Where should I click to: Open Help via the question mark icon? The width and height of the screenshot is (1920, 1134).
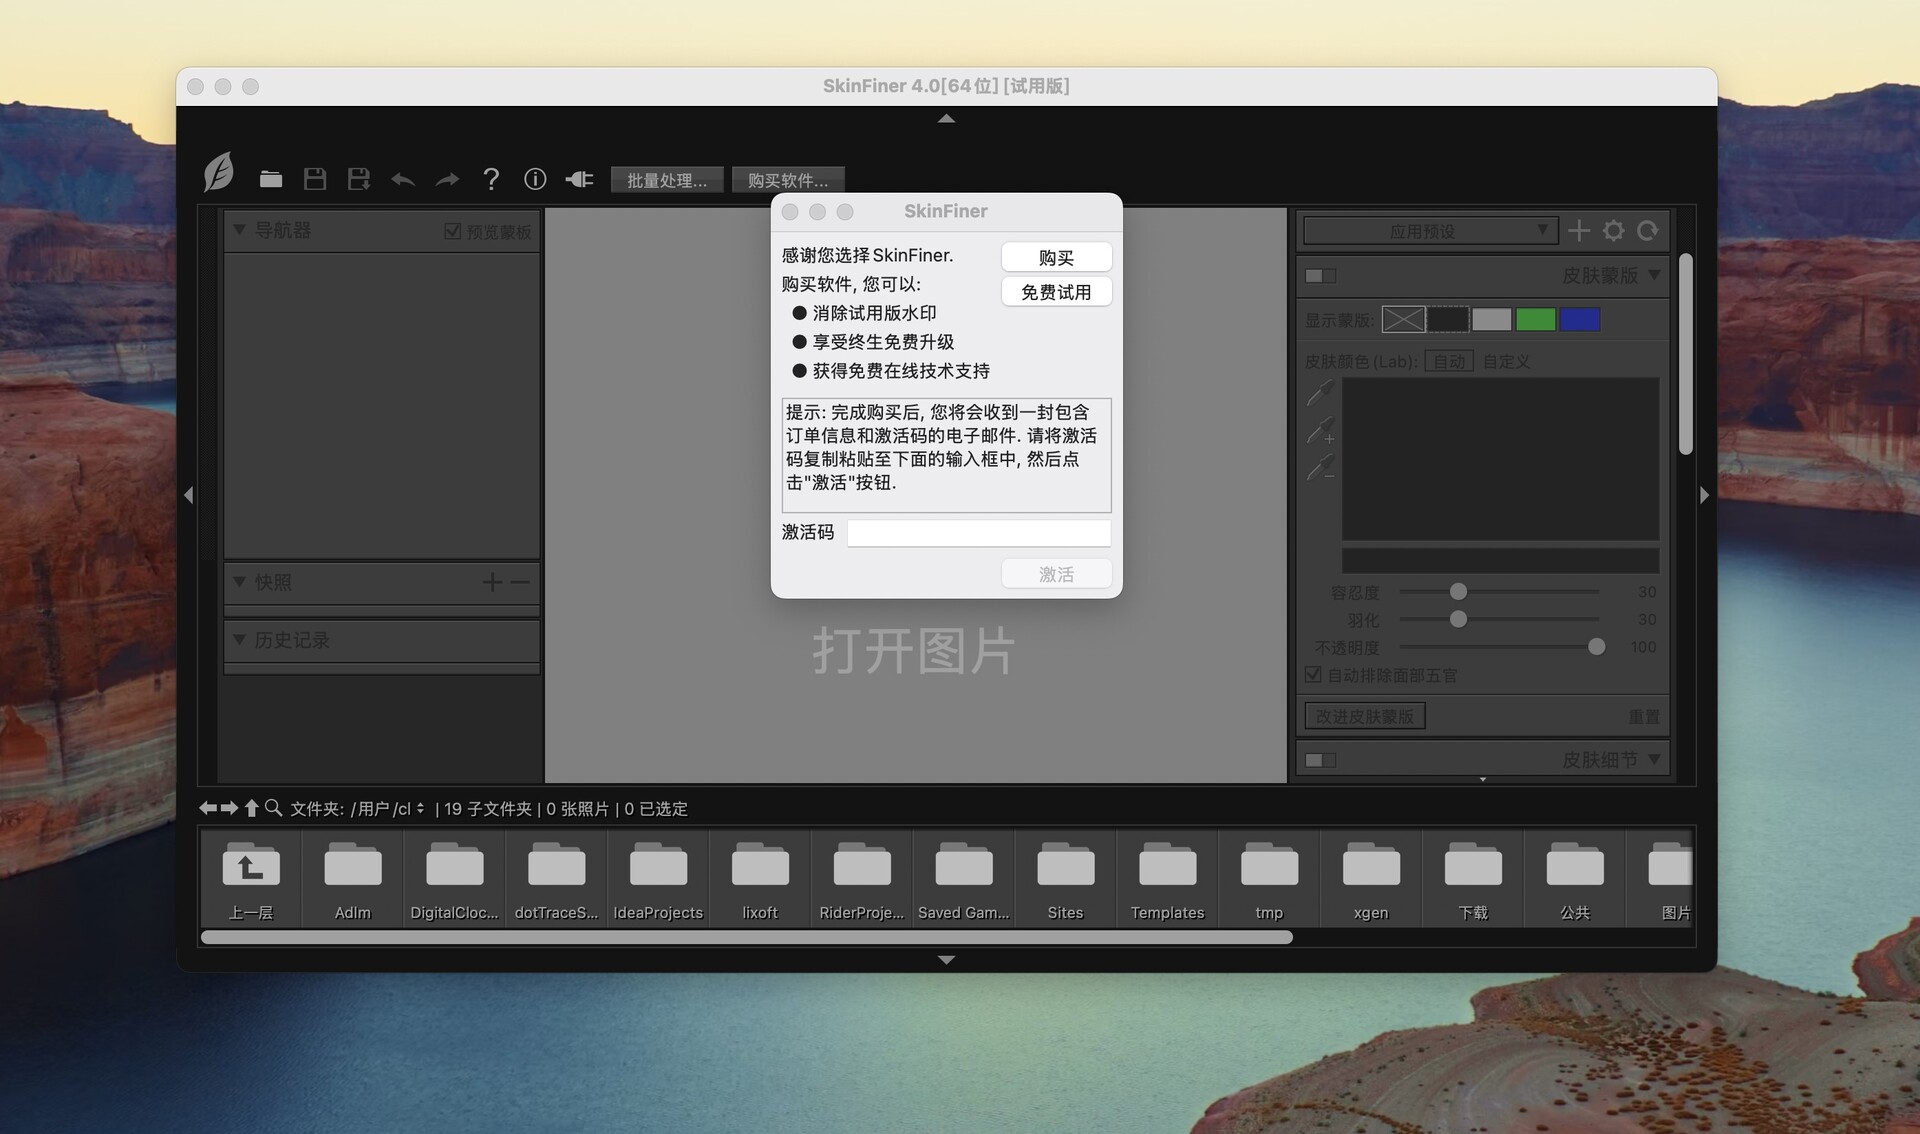[491, 179]
